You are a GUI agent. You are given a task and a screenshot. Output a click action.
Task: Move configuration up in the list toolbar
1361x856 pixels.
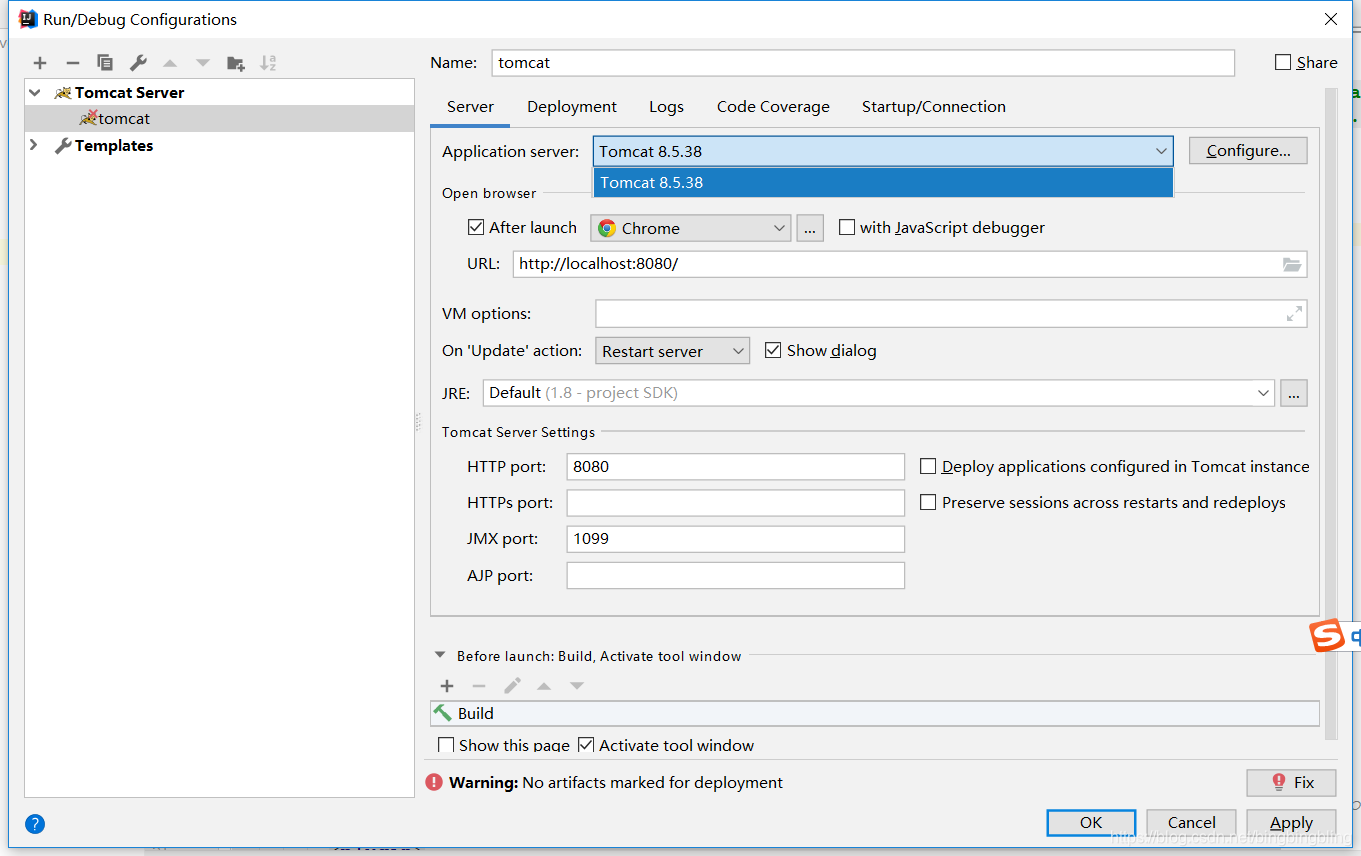[x=170, y=63]
